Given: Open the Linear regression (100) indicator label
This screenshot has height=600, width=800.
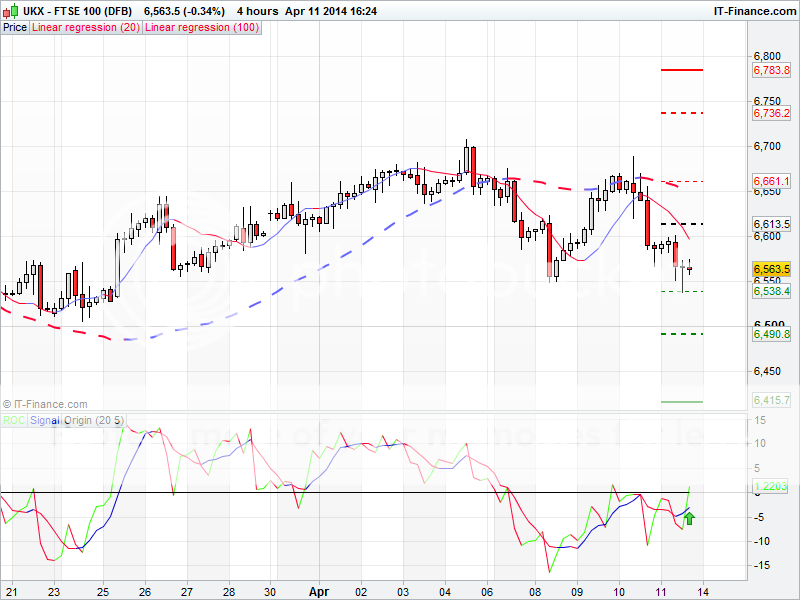Looking at the screenshot, I should (x=203, y=28).
